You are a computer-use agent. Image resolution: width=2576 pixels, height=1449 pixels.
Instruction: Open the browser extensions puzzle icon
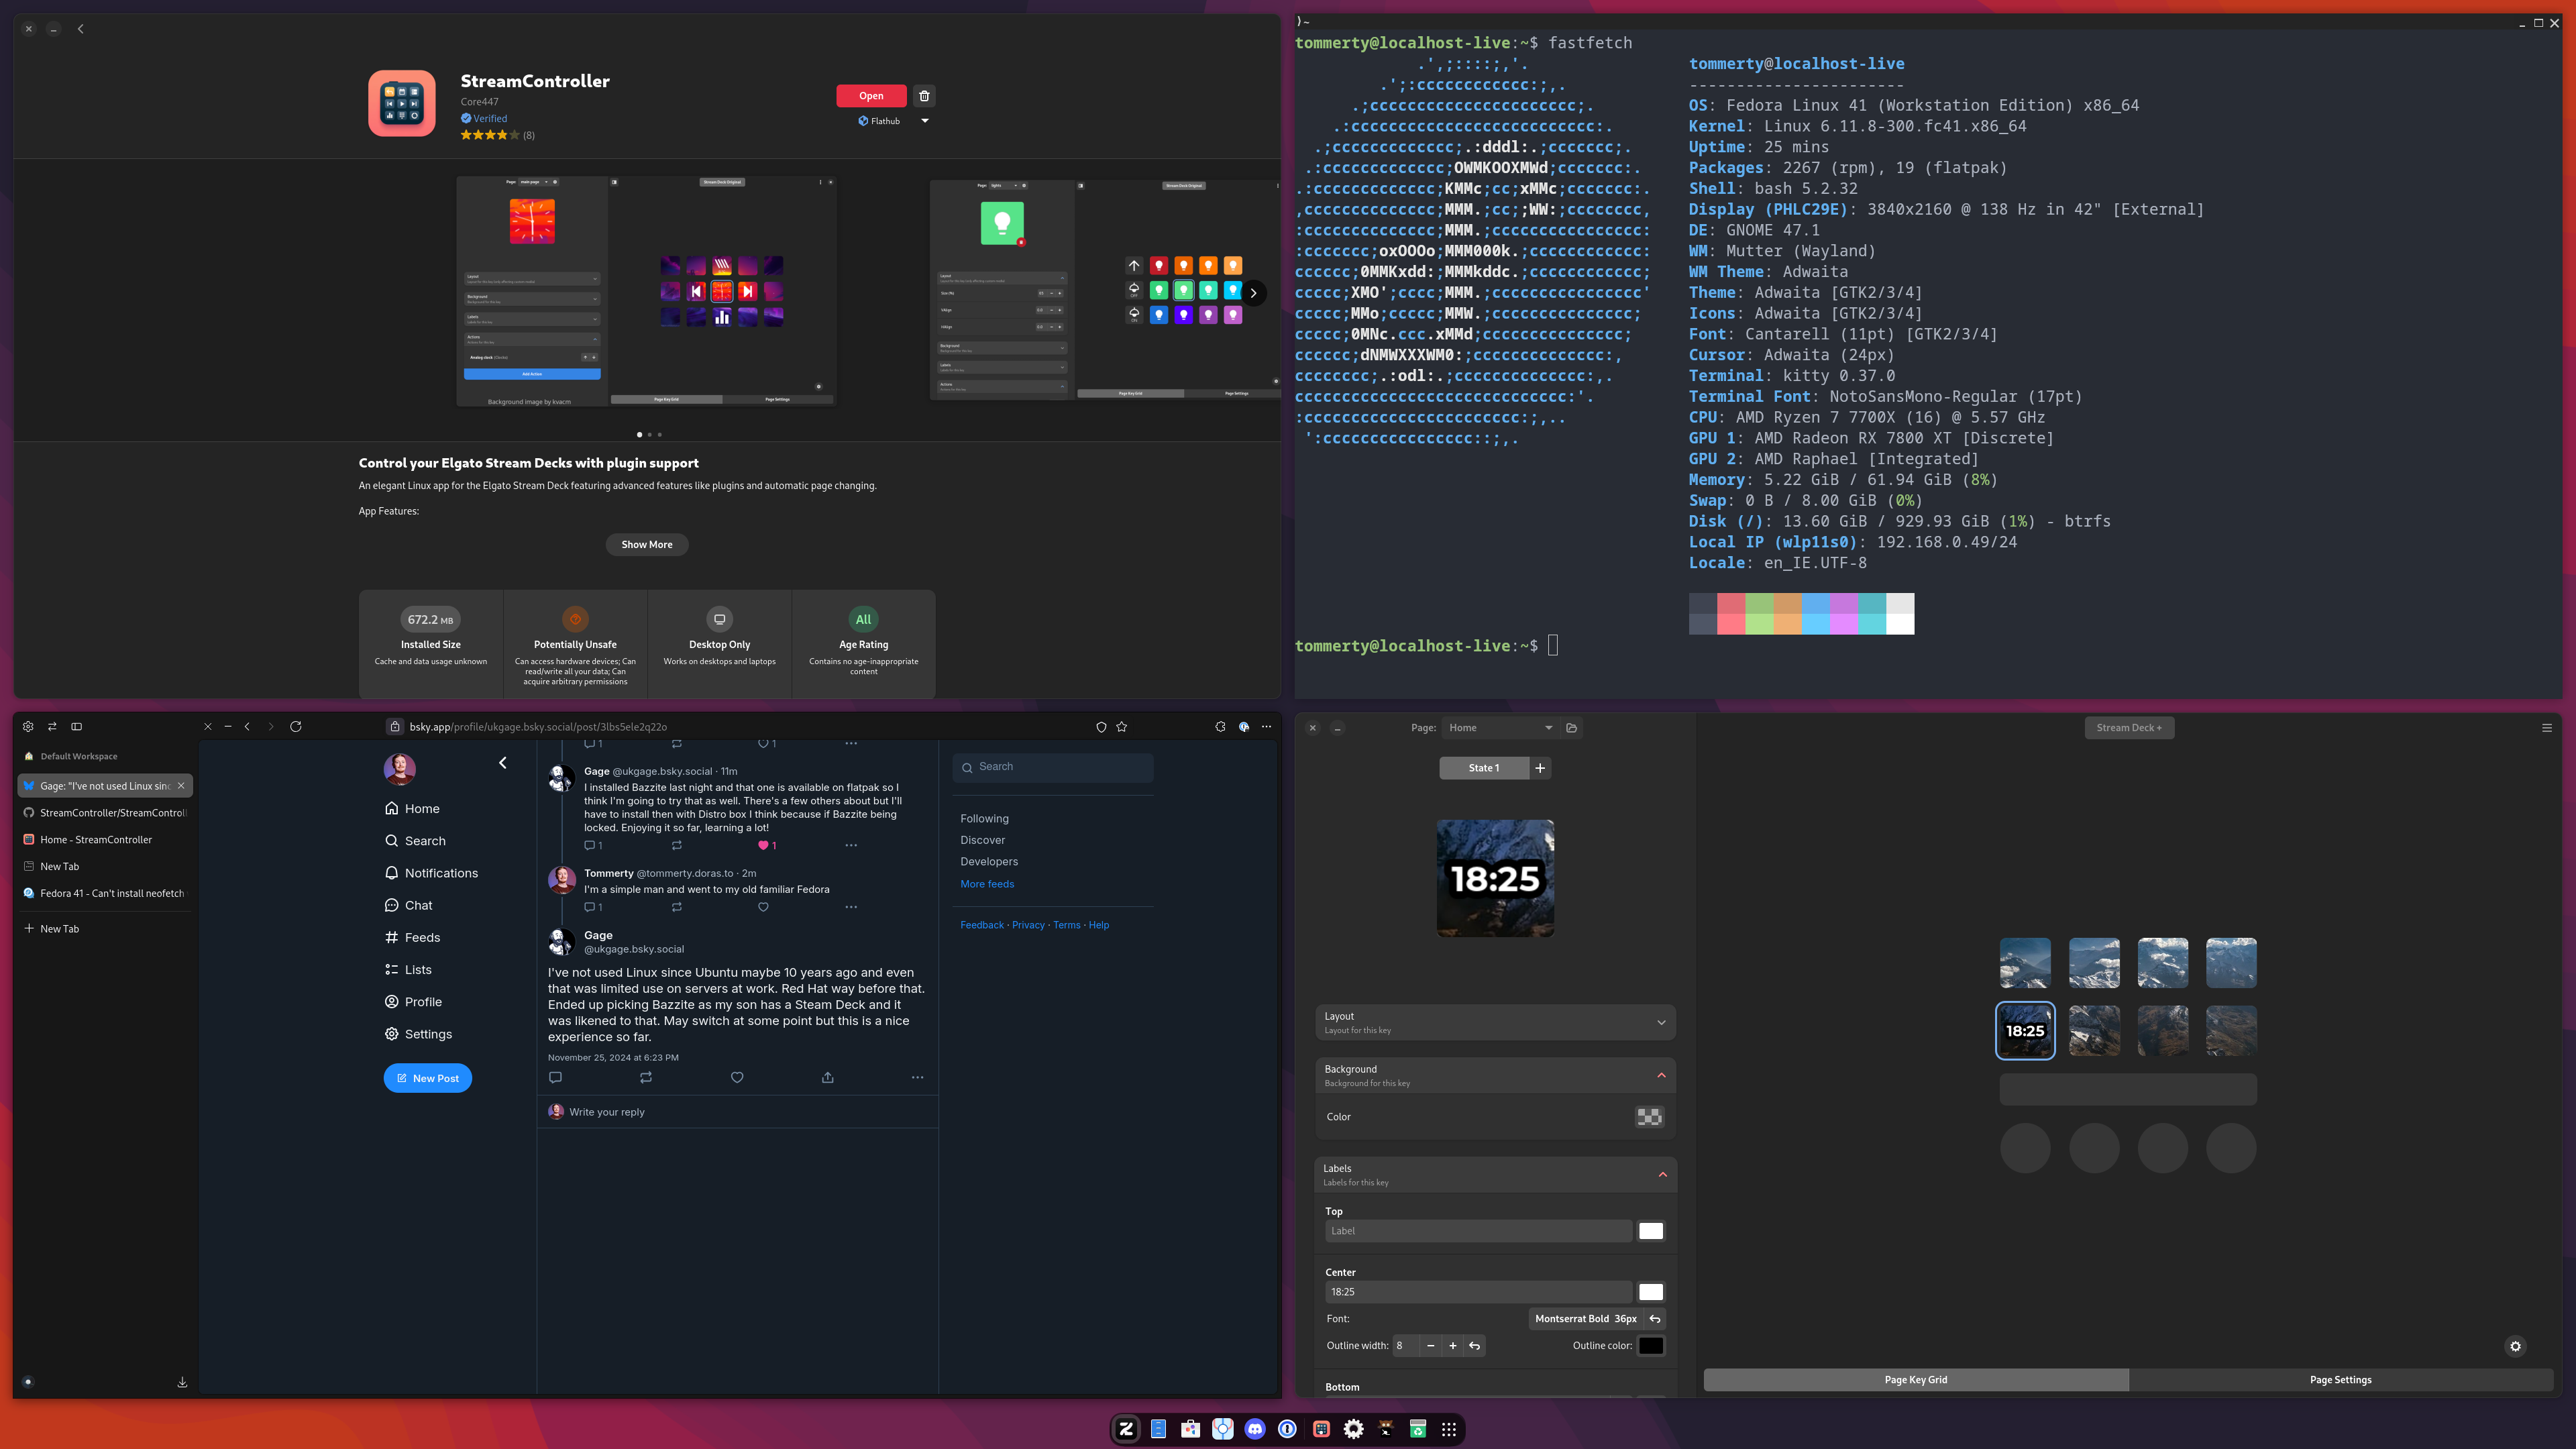point(1220,727)
